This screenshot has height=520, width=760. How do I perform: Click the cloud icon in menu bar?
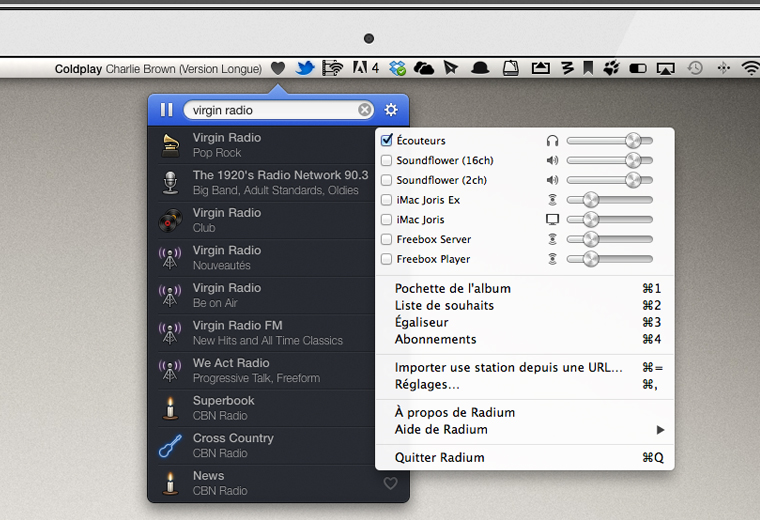tap(424, 68)
